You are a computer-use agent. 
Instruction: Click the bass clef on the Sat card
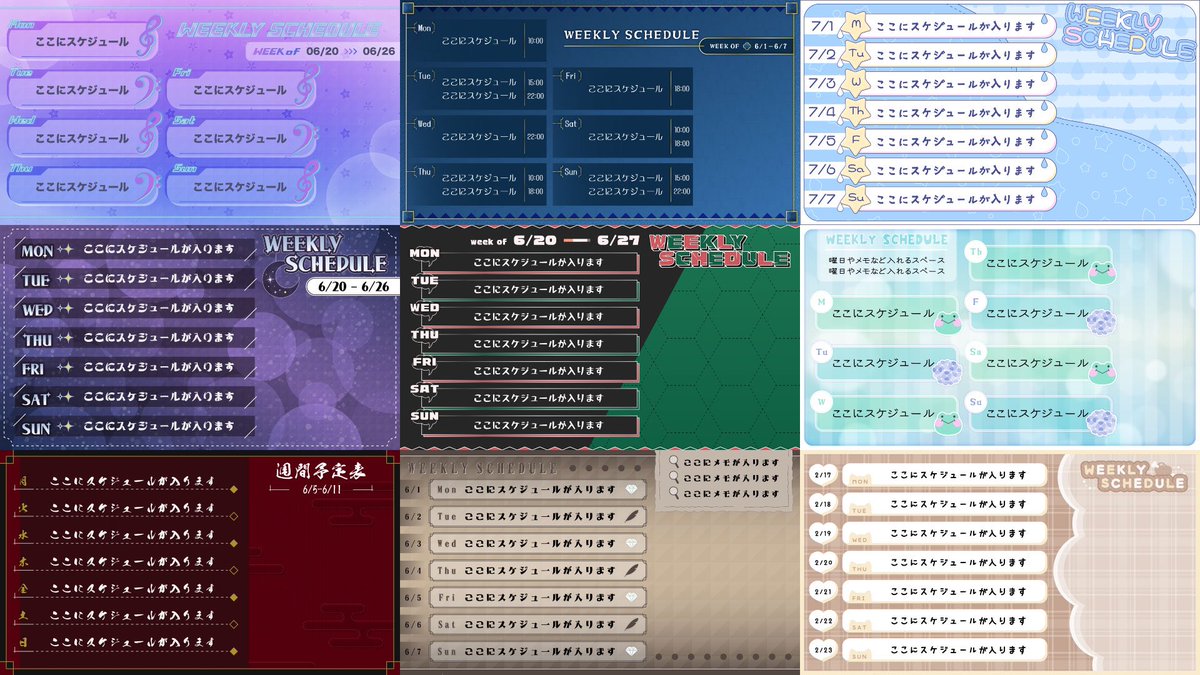306,137
